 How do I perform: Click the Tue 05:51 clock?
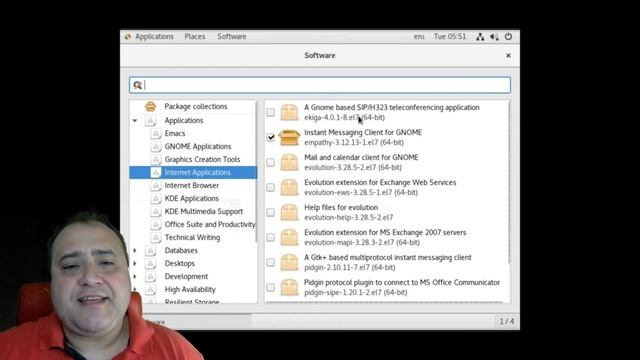click(x=450, y=36)
